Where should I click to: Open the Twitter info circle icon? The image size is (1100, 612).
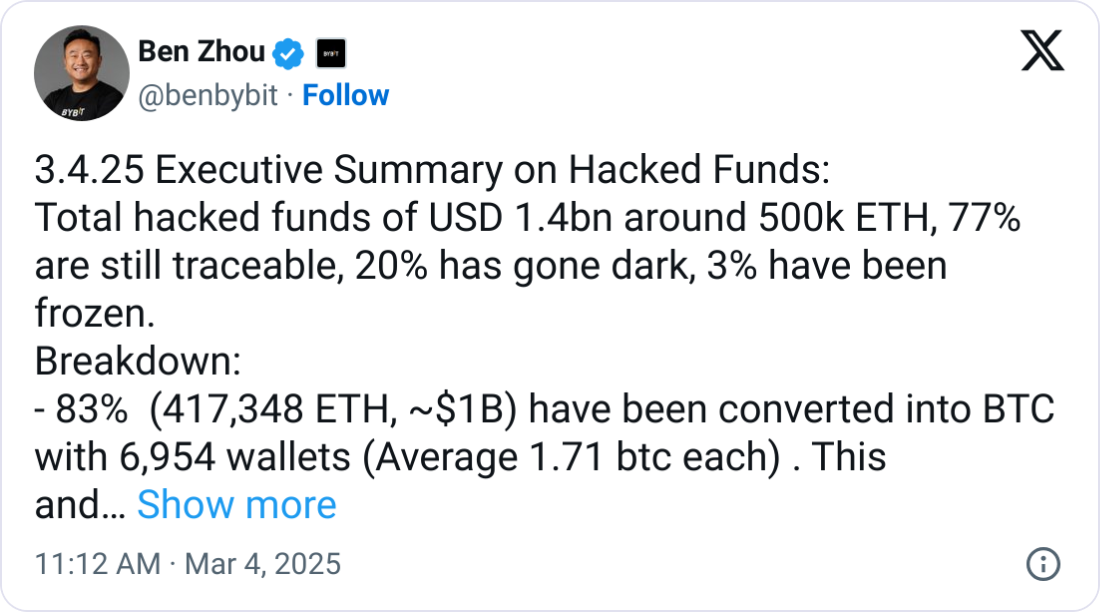pyautogui.click(x=1043, y=564)
